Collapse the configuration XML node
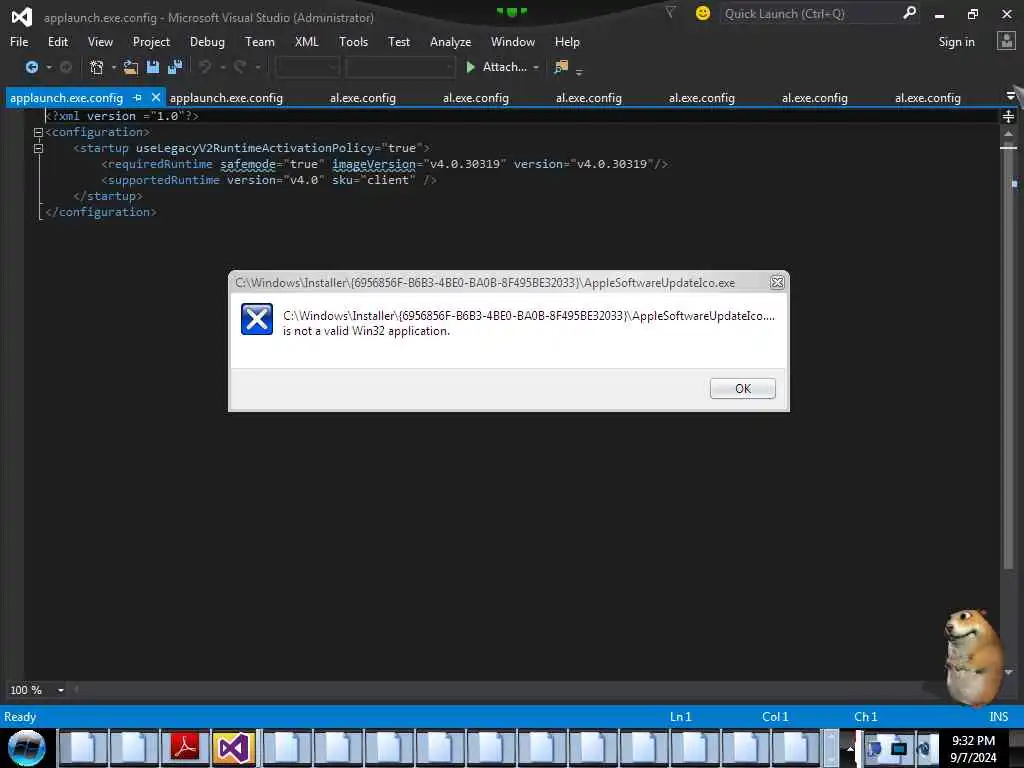 point(39,133)
